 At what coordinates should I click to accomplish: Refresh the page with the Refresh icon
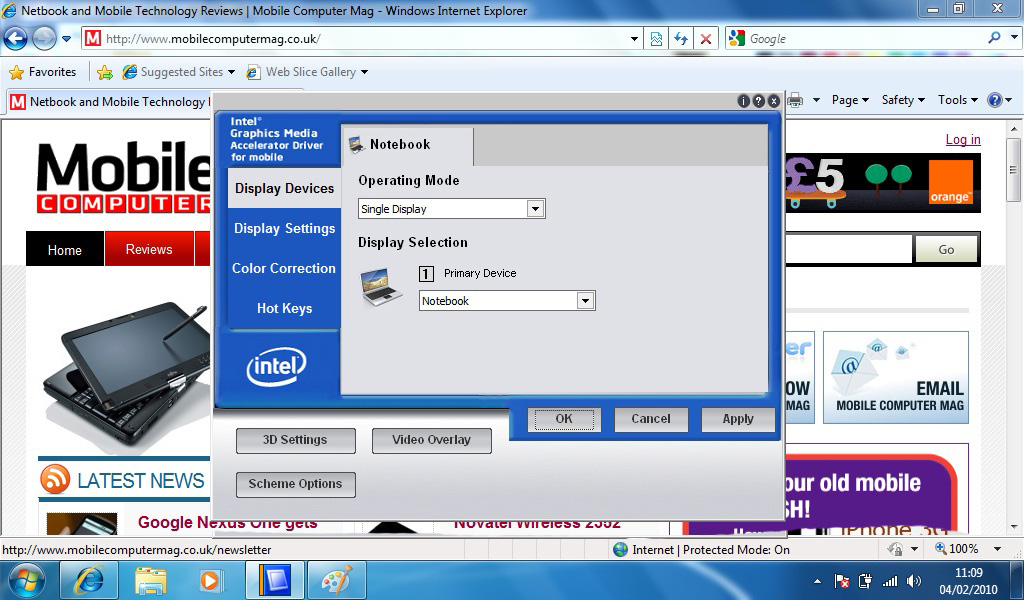point(681,39)
